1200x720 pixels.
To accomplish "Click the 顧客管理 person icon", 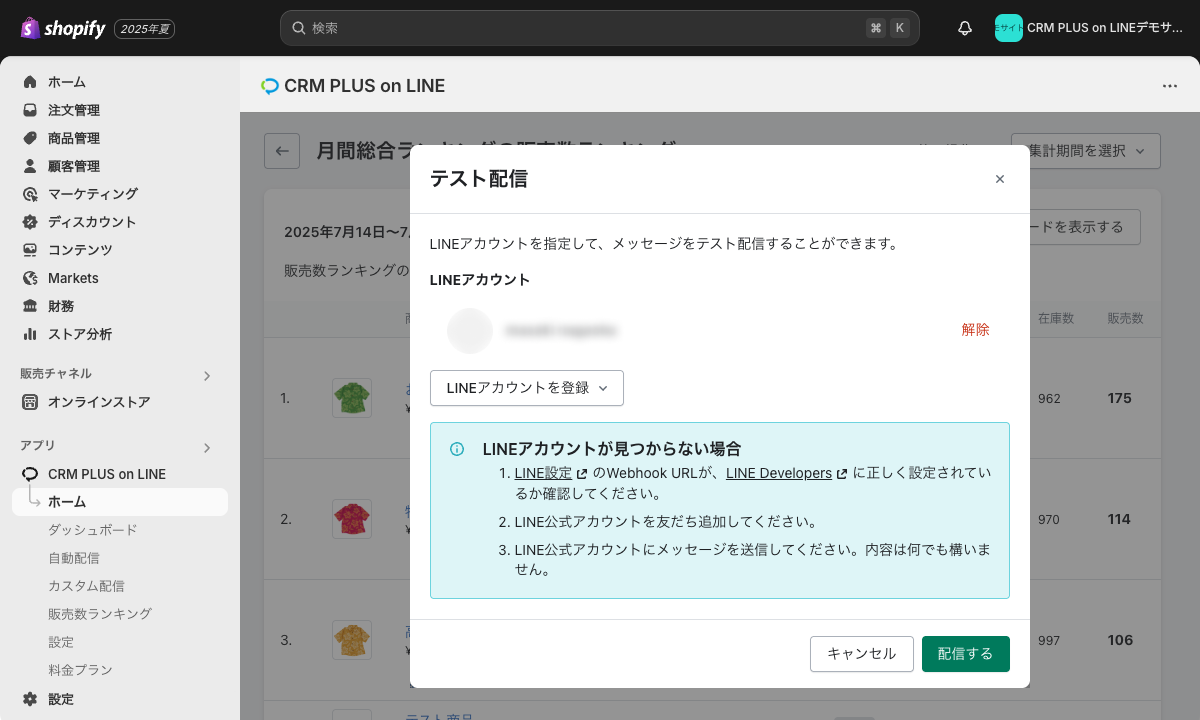I will click(x=30, y=166).
